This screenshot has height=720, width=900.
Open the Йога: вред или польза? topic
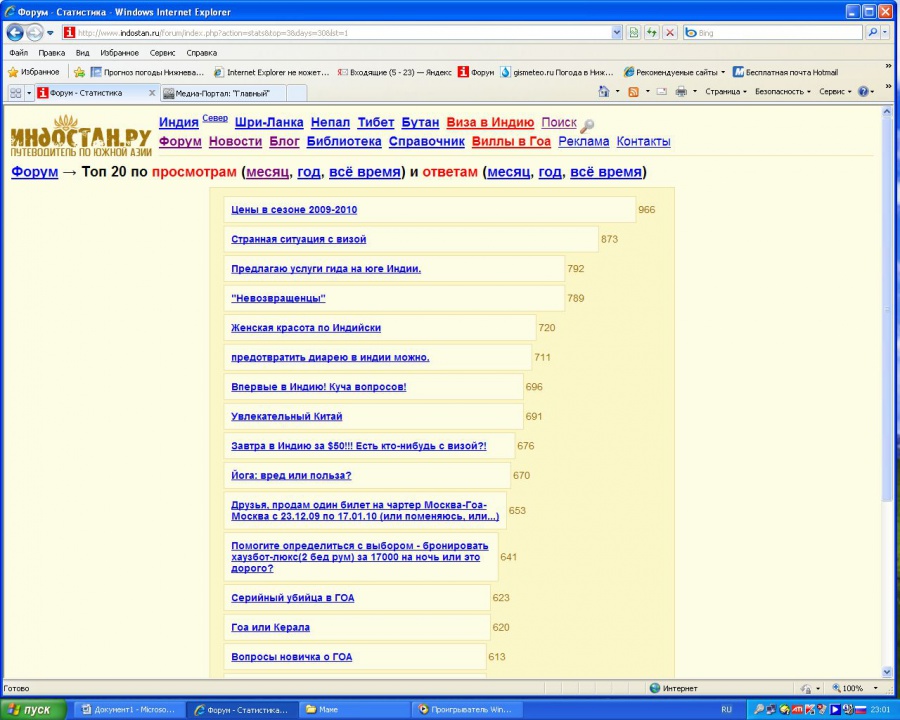(x=291, y=475)
